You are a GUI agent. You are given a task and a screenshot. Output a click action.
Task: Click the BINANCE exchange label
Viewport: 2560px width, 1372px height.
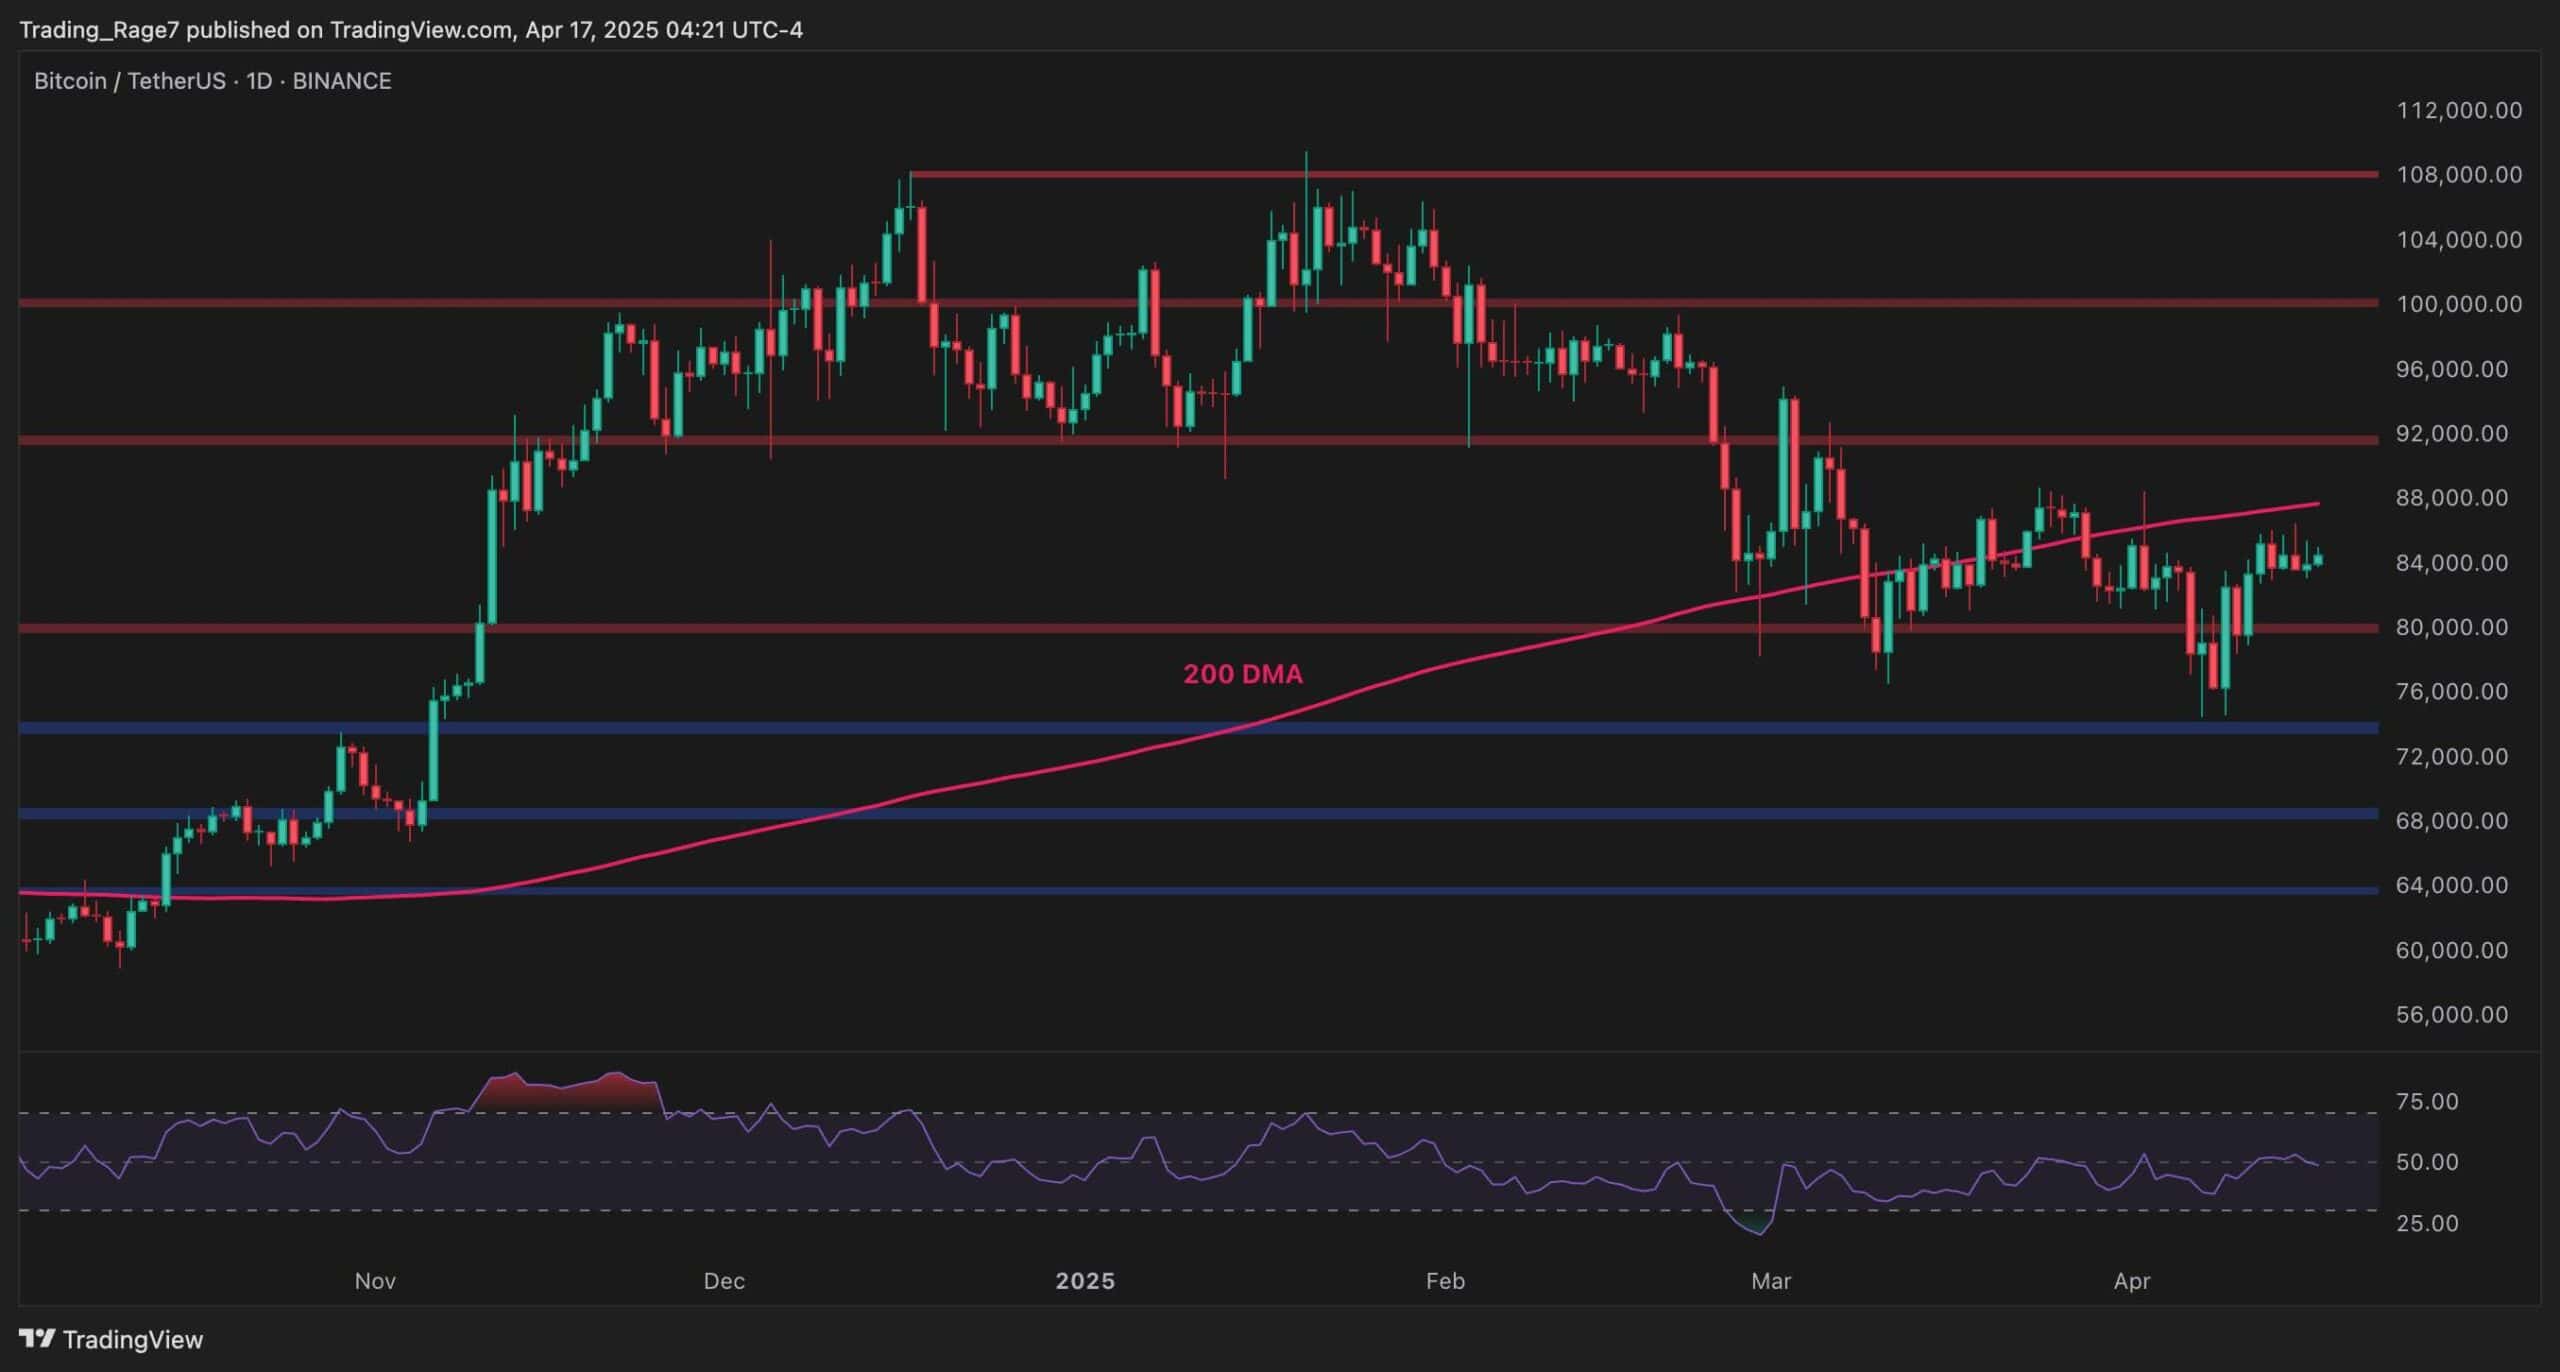[341, 81]
